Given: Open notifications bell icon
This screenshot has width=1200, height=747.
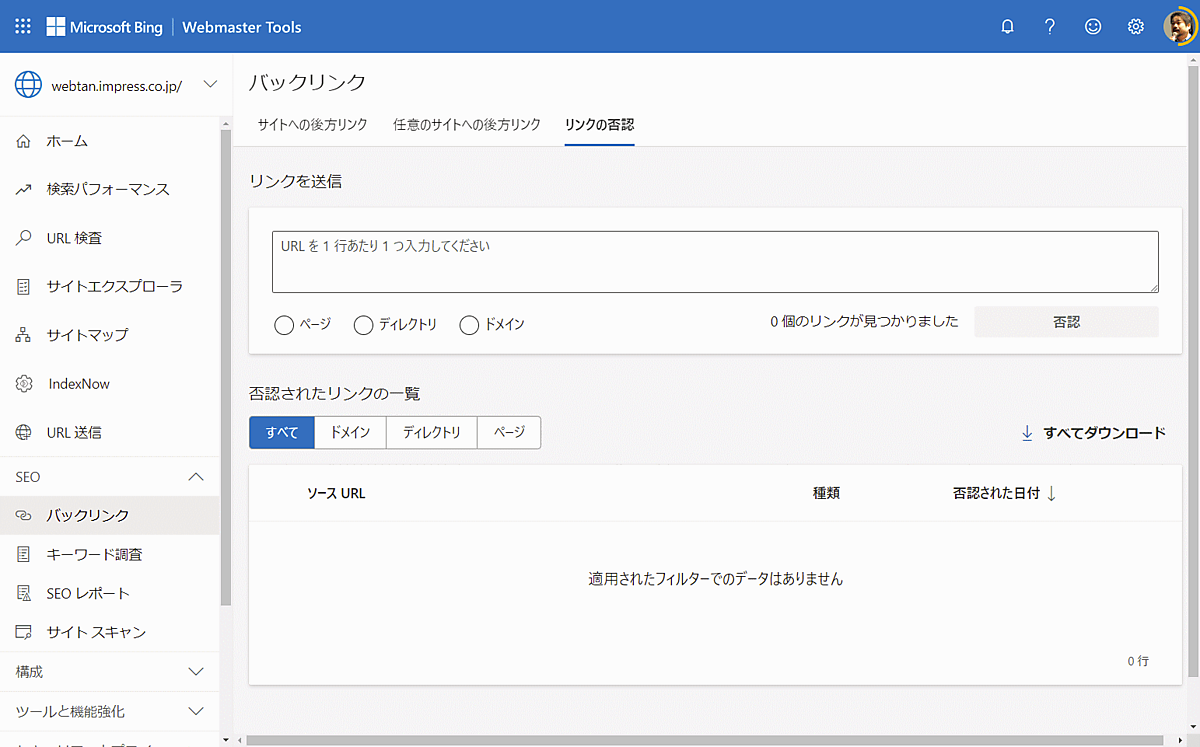Looking at the screenshot, I should click(x=1008, y=27).
